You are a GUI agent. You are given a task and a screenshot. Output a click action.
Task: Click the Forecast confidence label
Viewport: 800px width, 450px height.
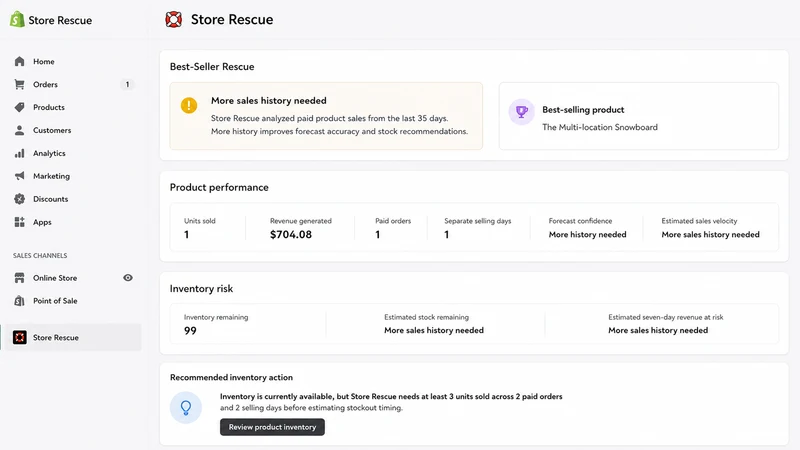pos(580,221)
